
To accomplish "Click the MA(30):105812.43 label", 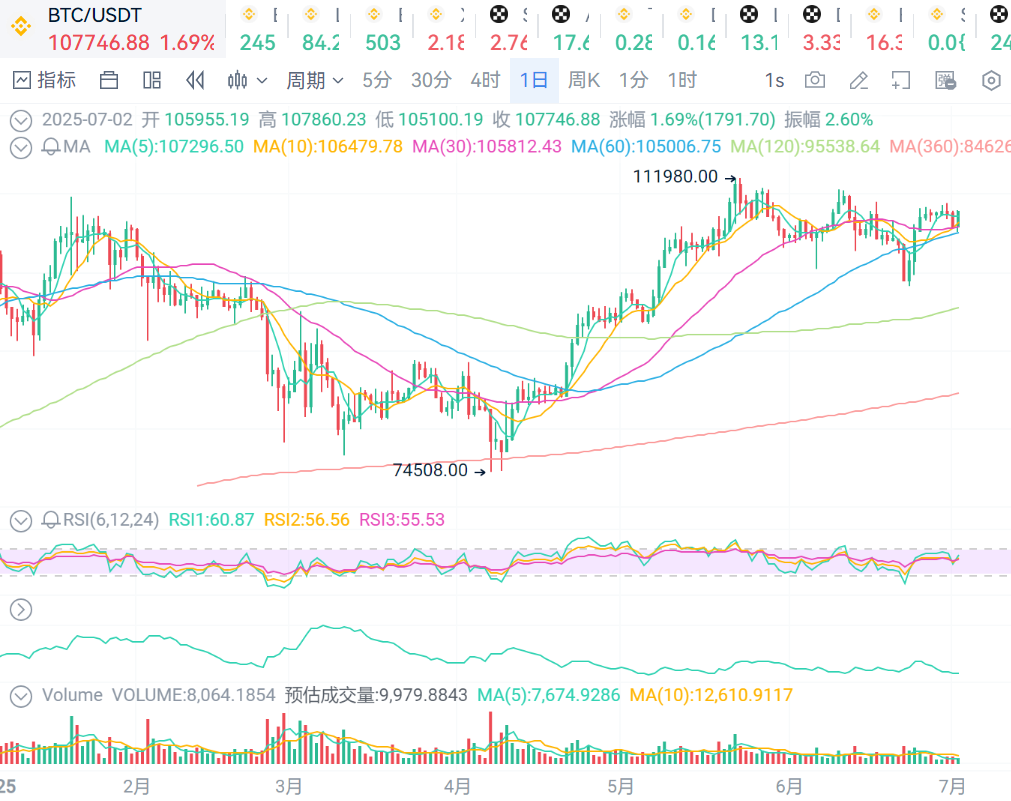I will point(487,147).
